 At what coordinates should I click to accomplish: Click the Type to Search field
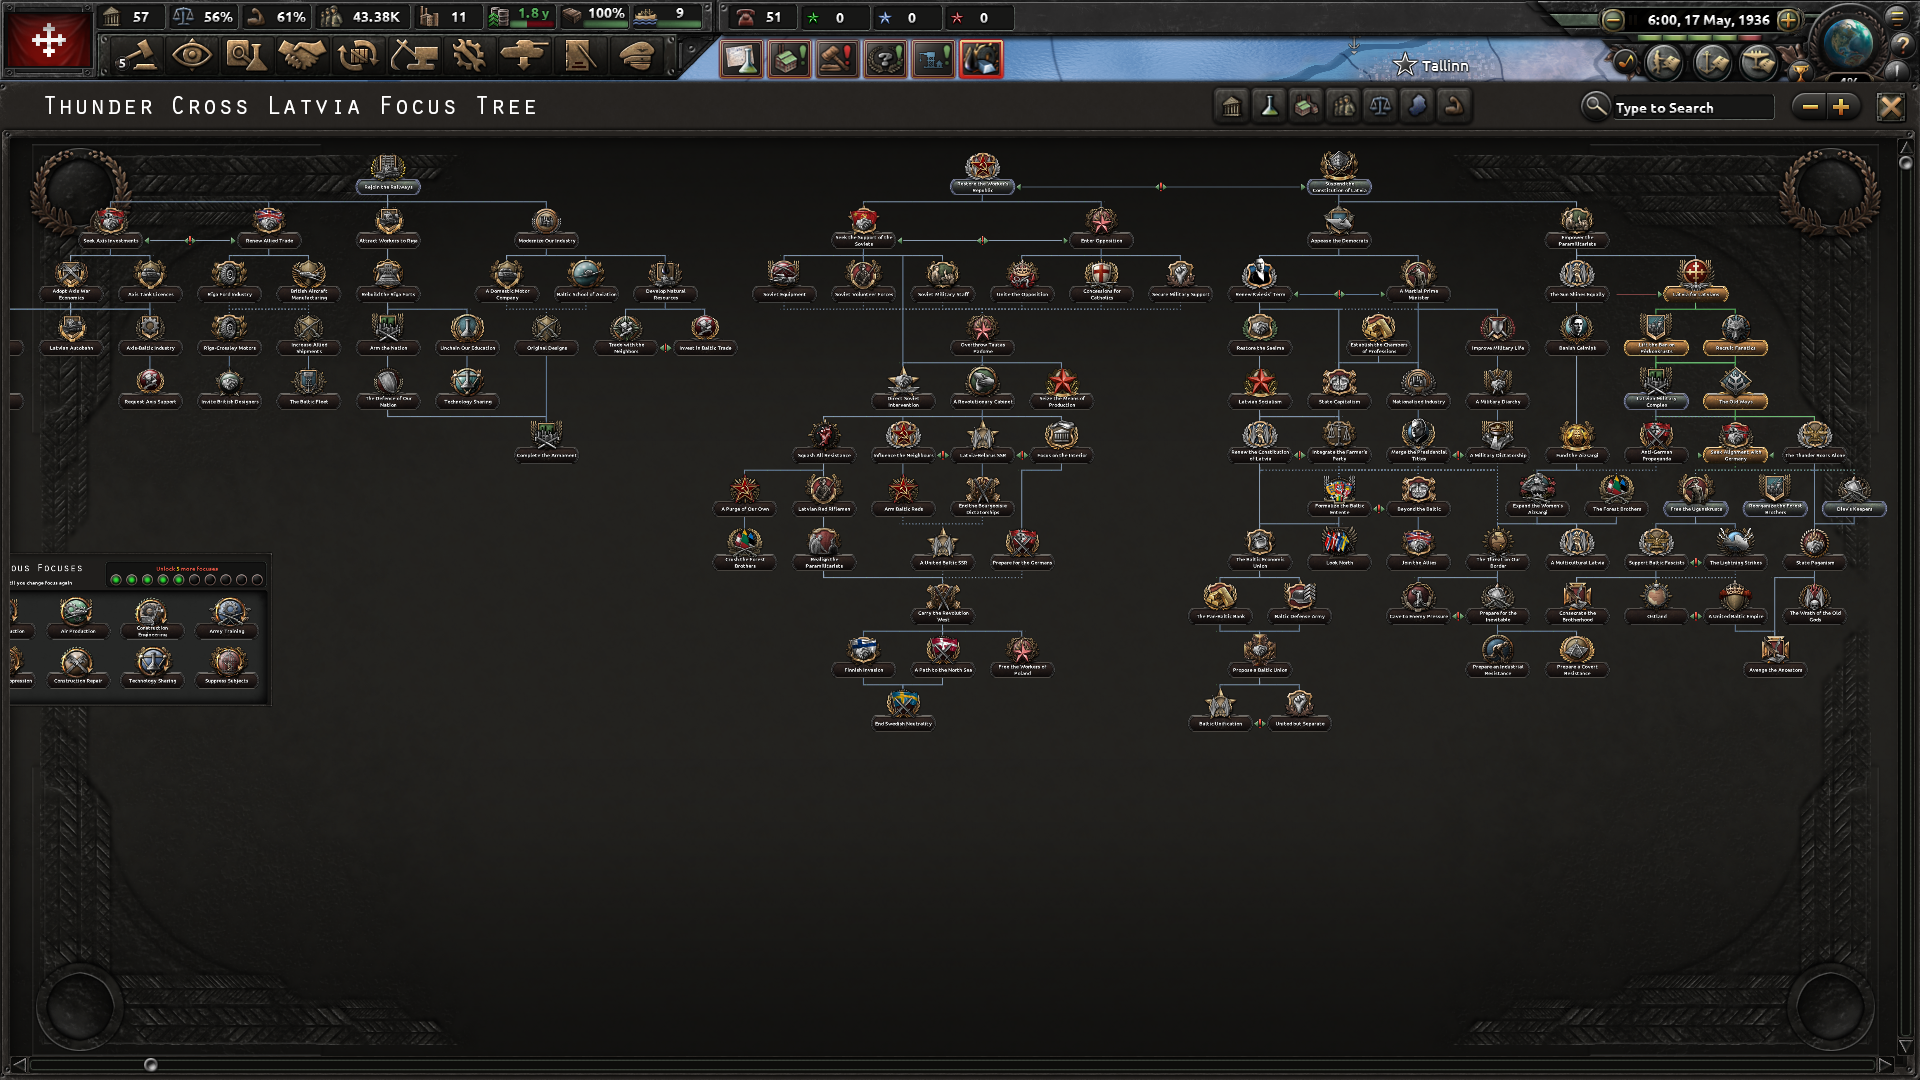[1692, 107]
